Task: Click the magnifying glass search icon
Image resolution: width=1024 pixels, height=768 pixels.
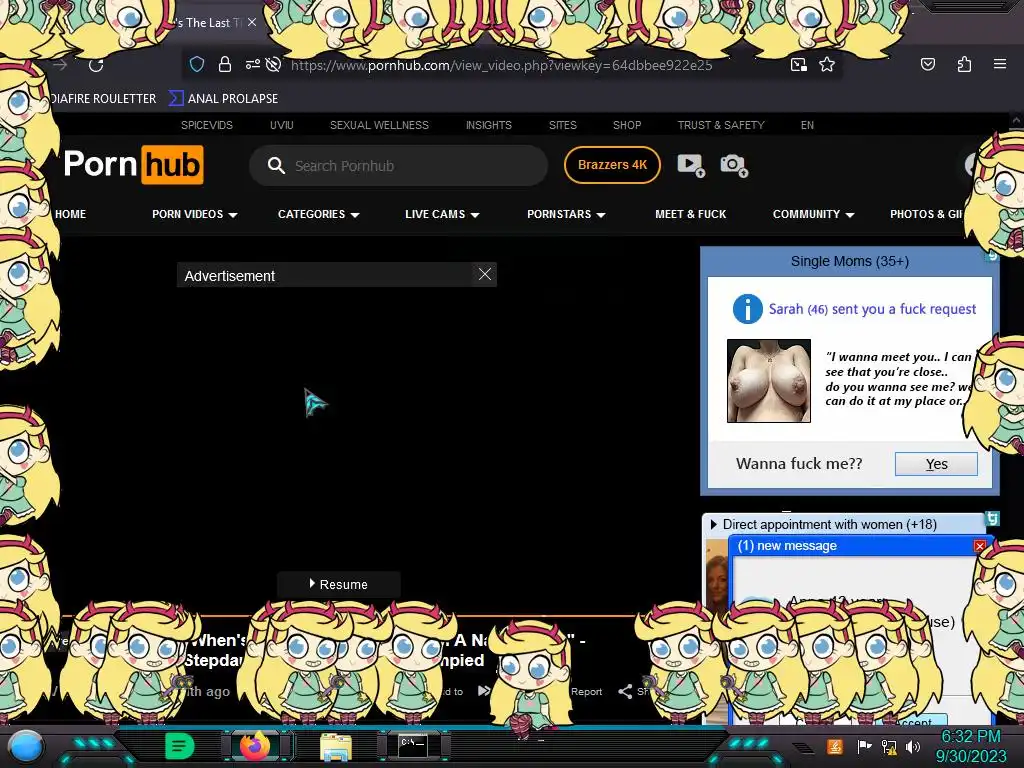Action: point(276,165)
